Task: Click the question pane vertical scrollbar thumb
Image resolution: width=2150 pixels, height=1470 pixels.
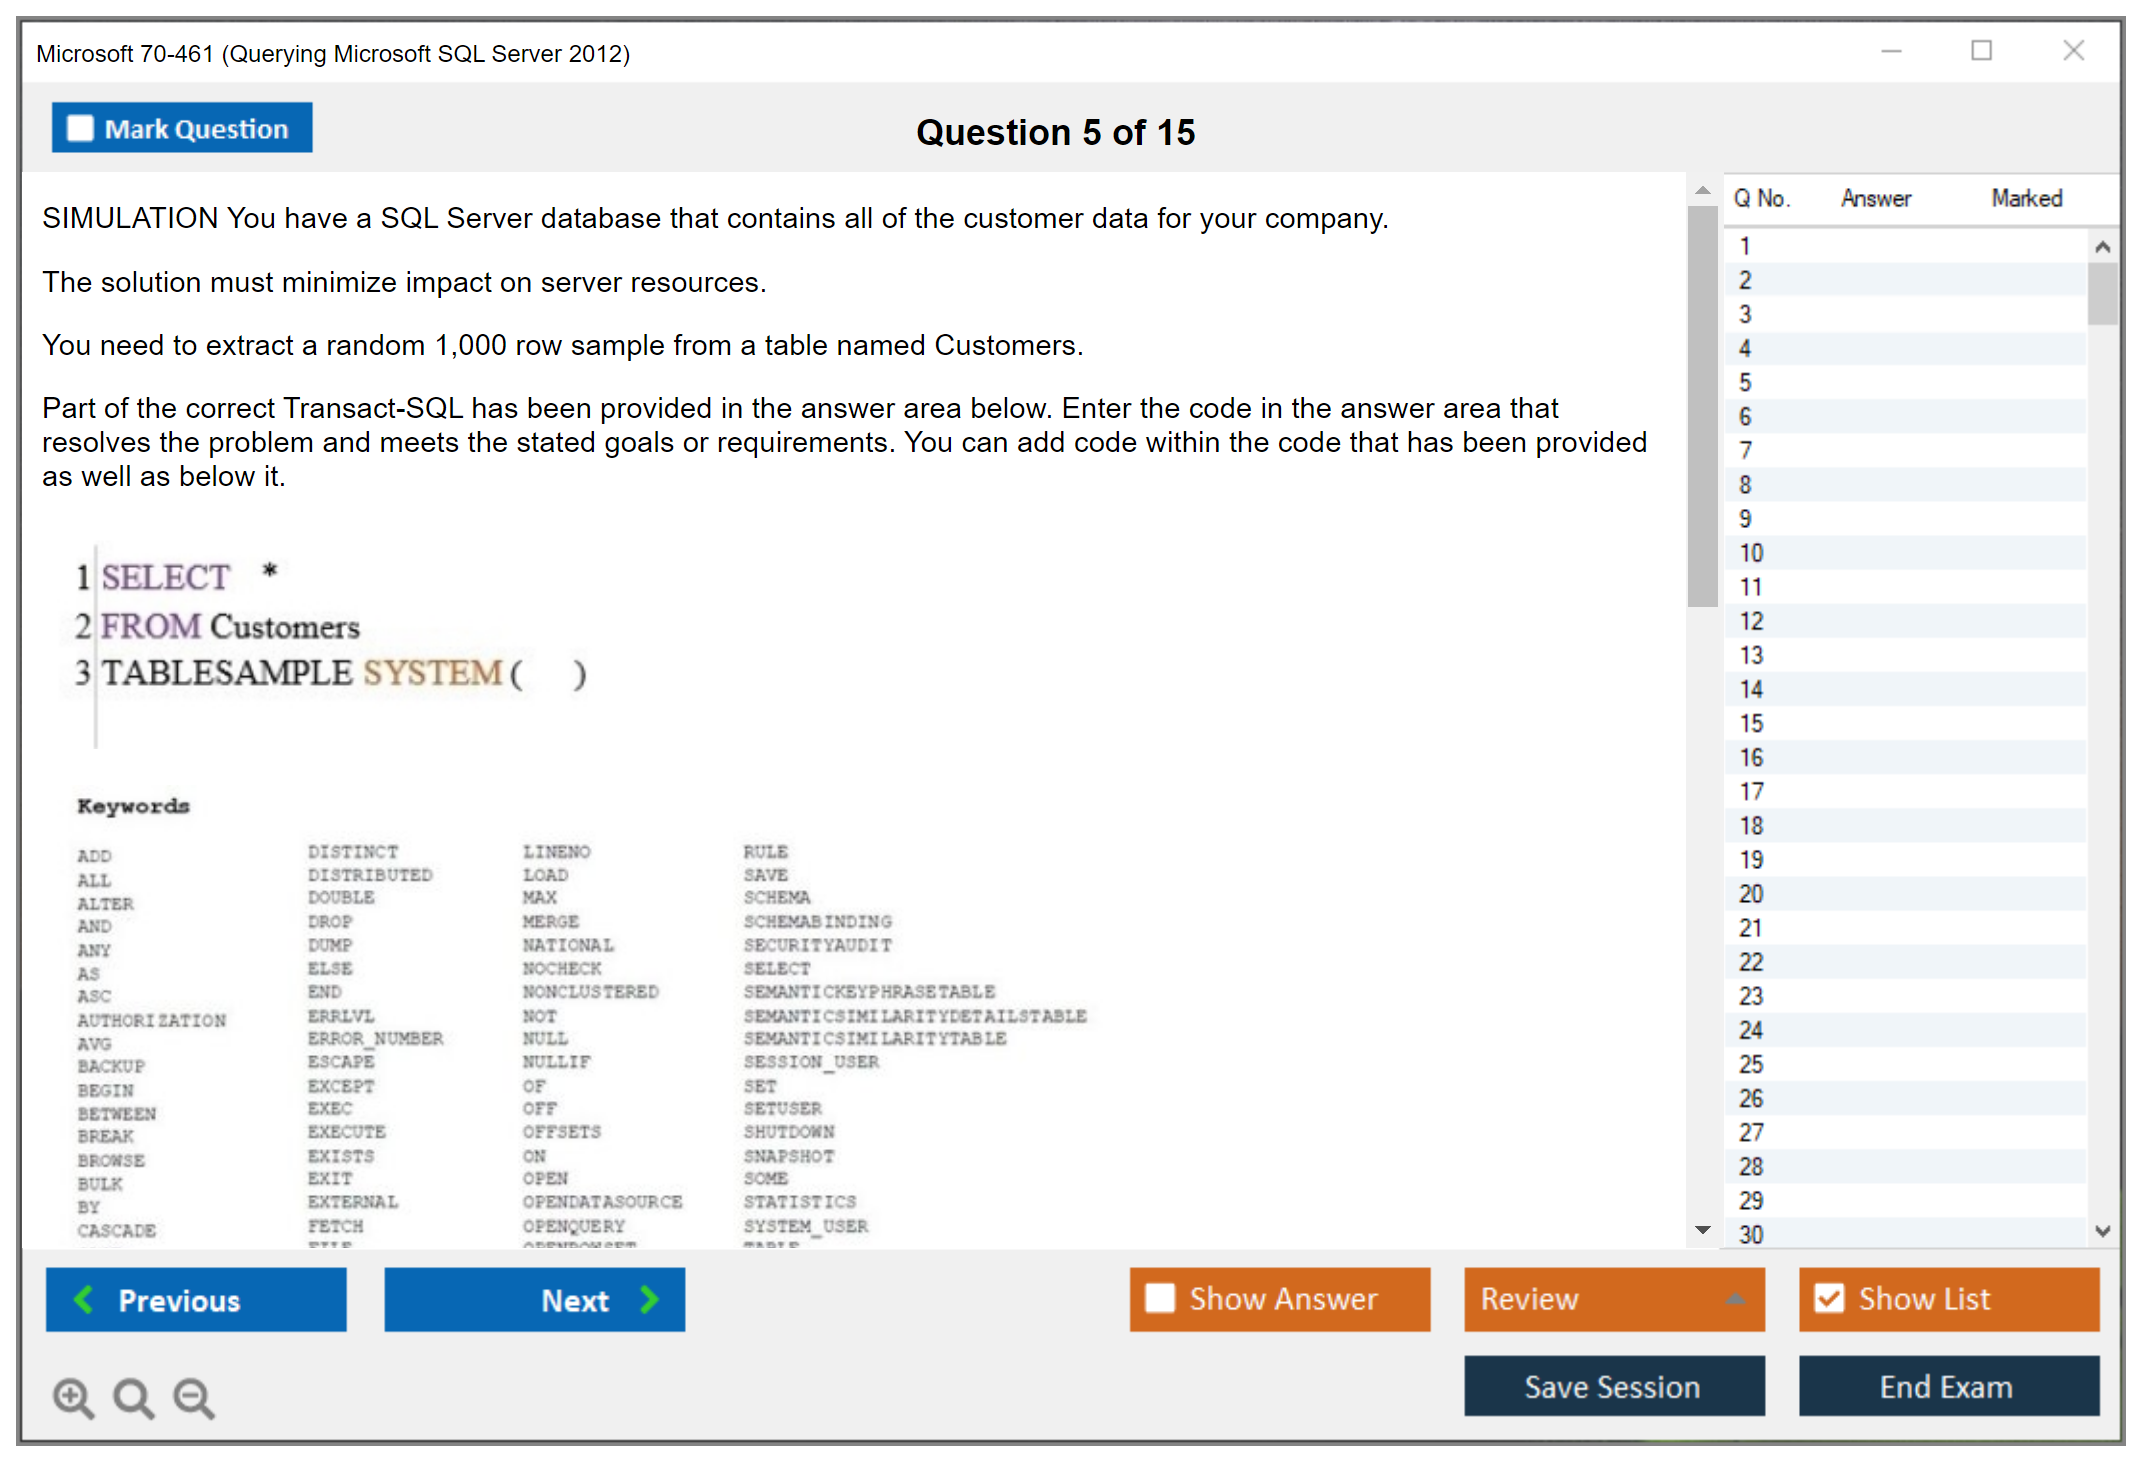Action: point(1702,405)
